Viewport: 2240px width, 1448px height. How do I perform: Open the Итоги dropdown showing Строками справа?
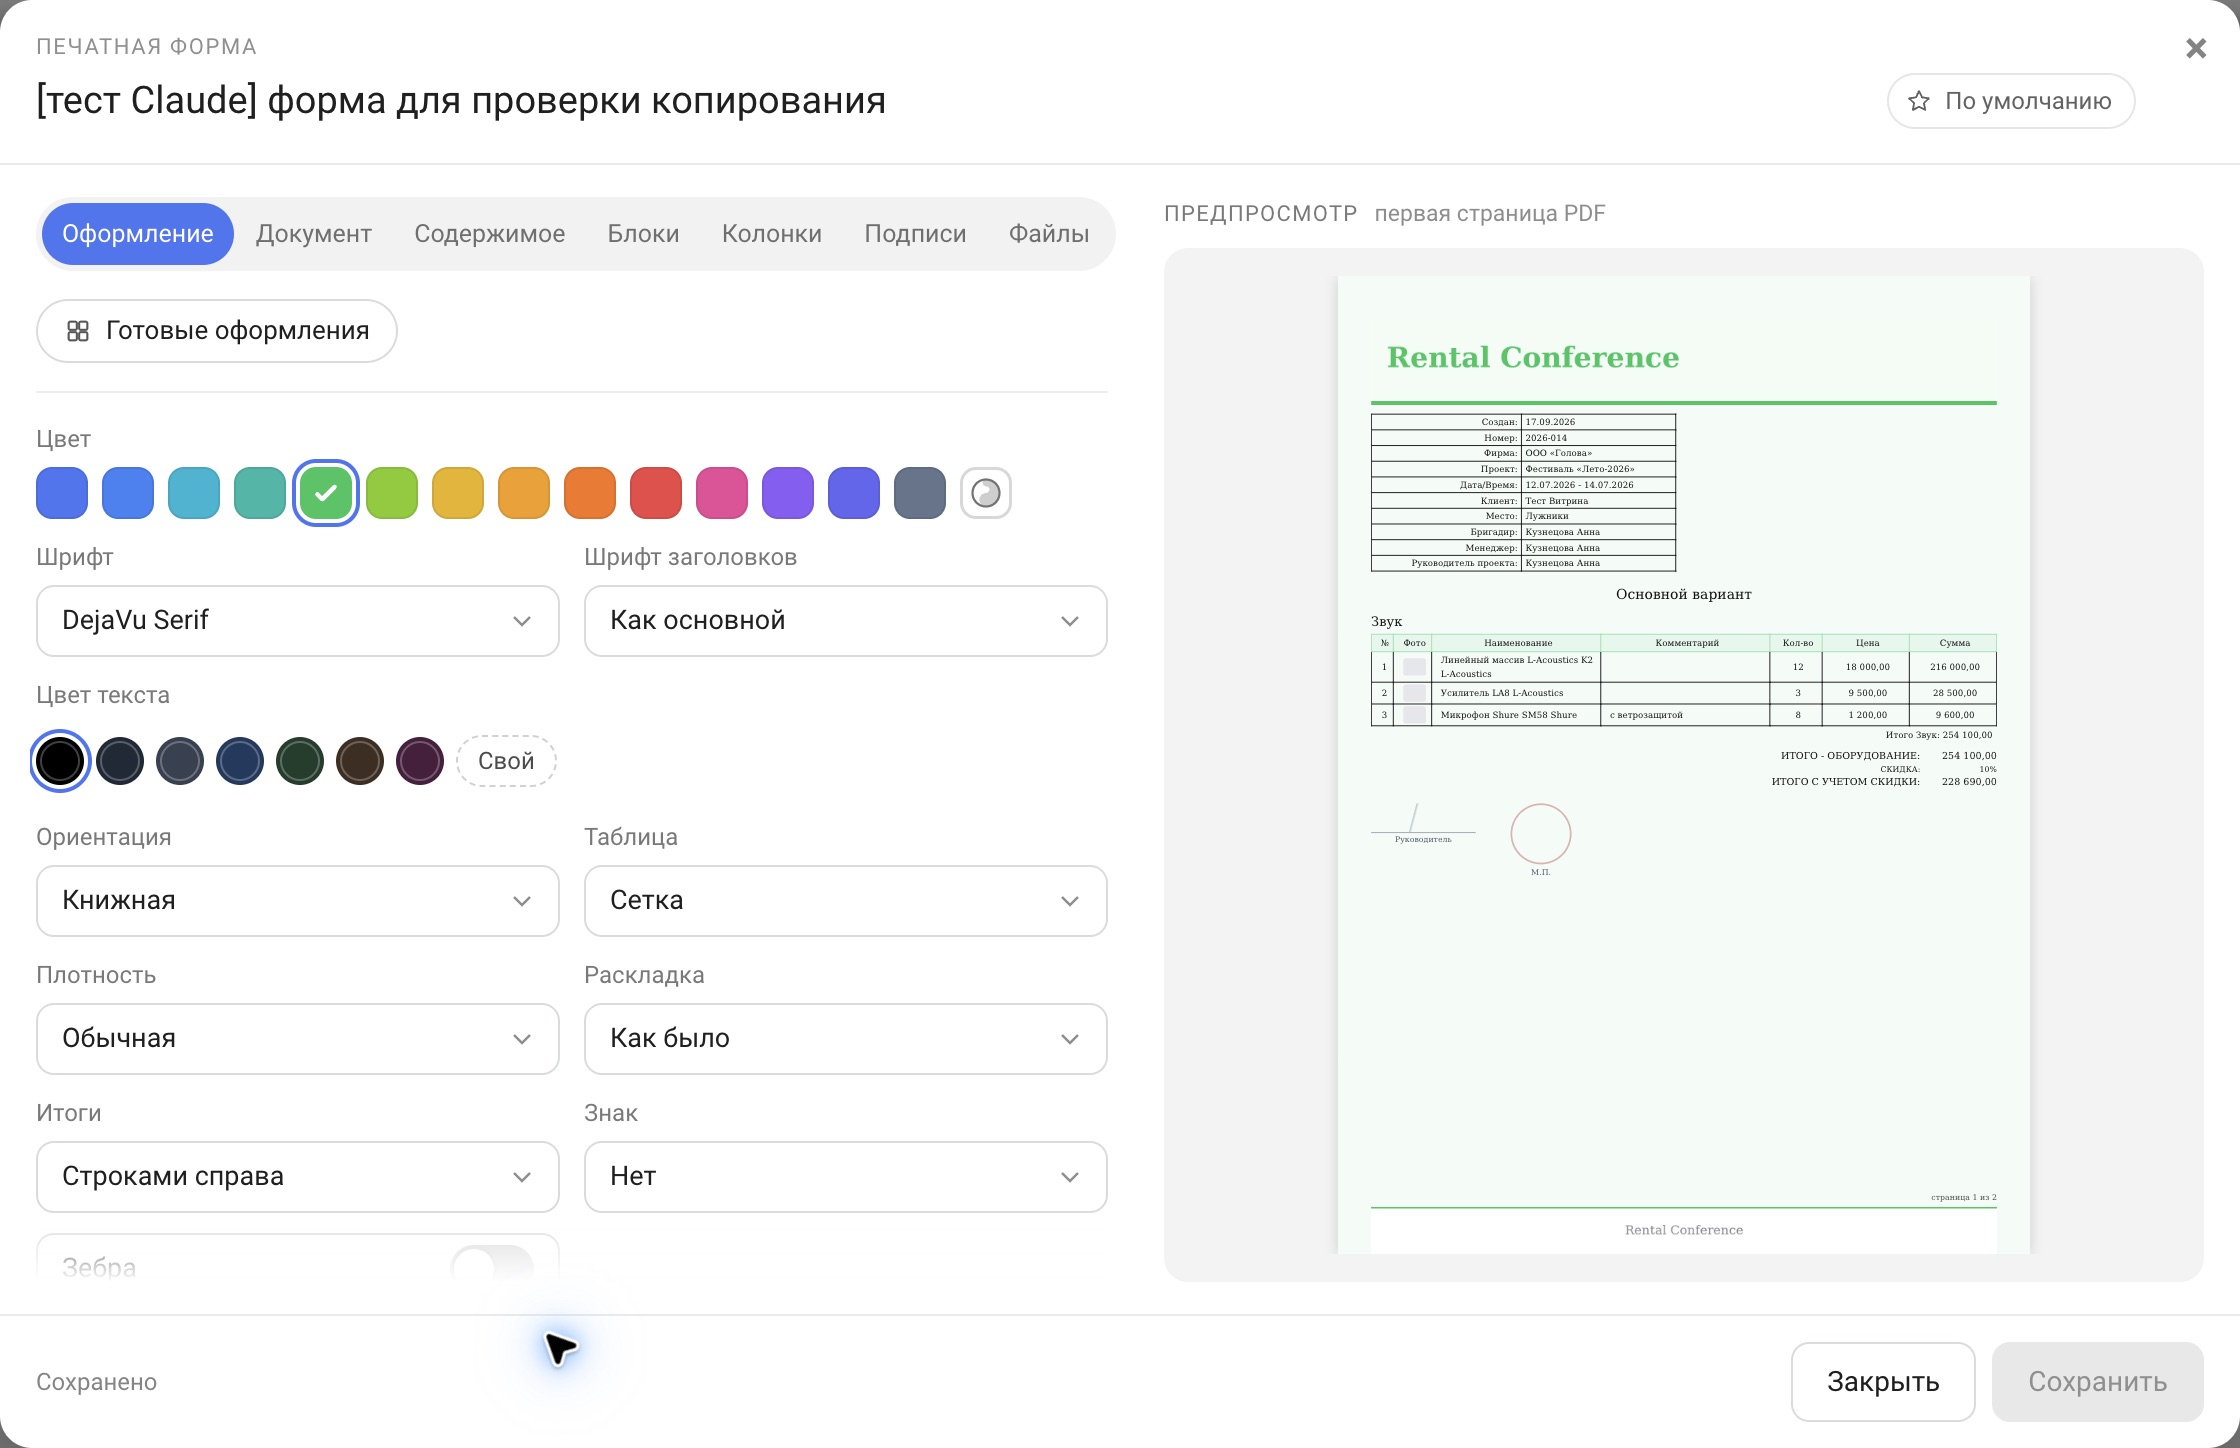click(298, 1177)
